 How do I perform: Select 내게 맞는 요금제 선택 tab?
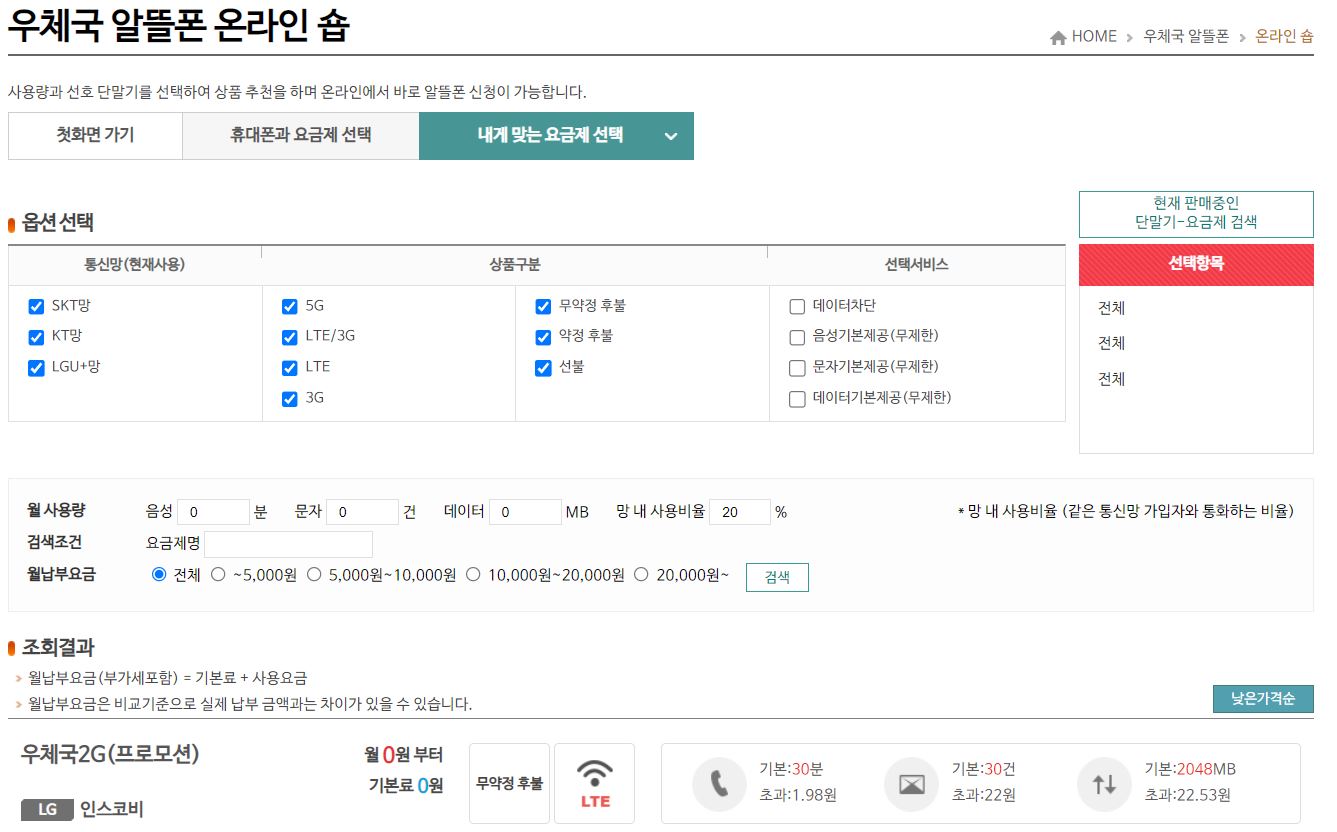(x=556, y=135)
